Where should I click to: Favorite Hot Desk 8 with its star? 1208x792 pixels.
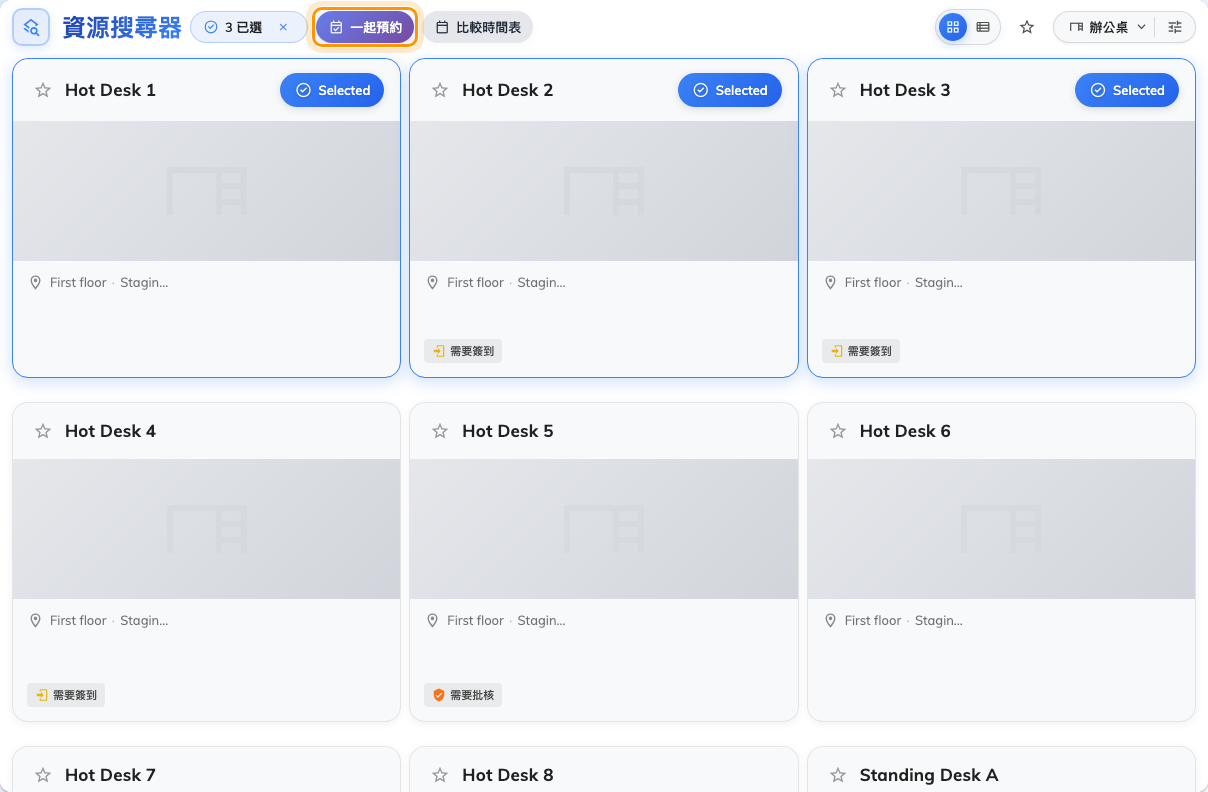point(440,775)
